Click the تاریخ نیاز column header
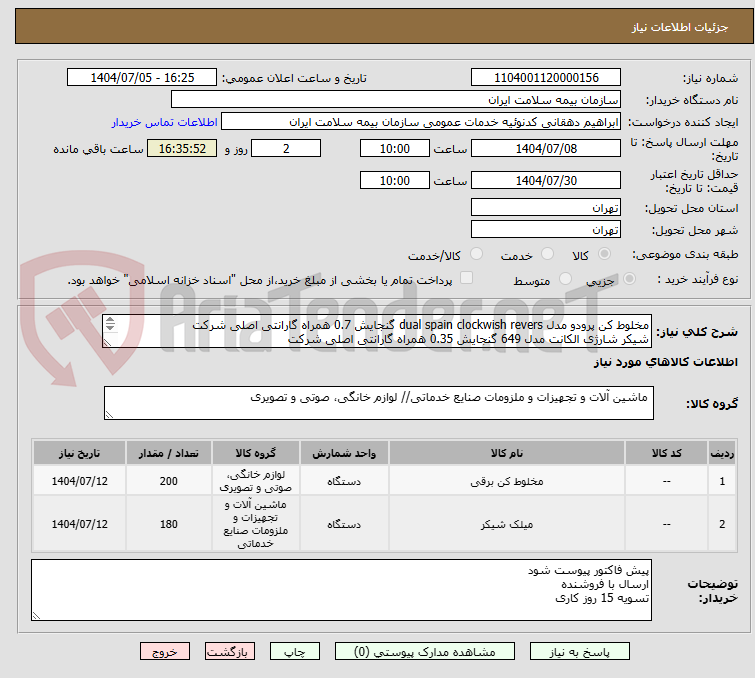Screen dimensions: 755x678 [x=79, y=453]
